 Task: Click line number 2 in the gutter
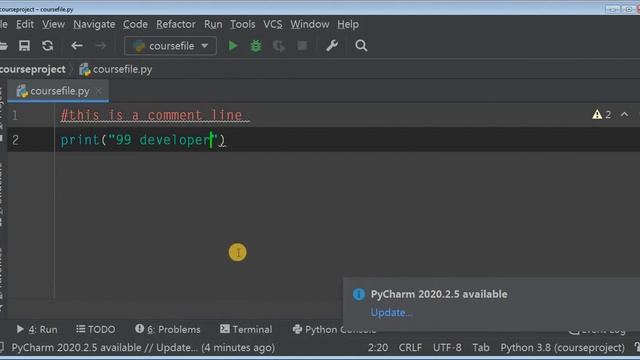(x=15, y=140)
